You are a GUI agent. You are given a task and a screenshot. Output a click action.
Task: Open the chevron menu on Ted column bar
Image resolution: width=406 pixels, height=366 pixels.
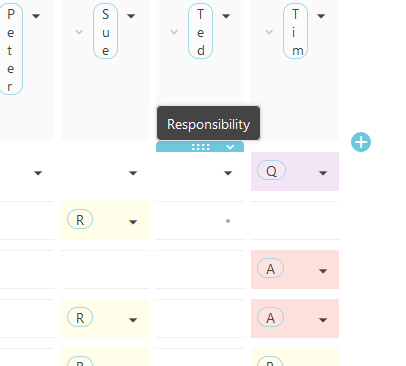tap(230, 147)
